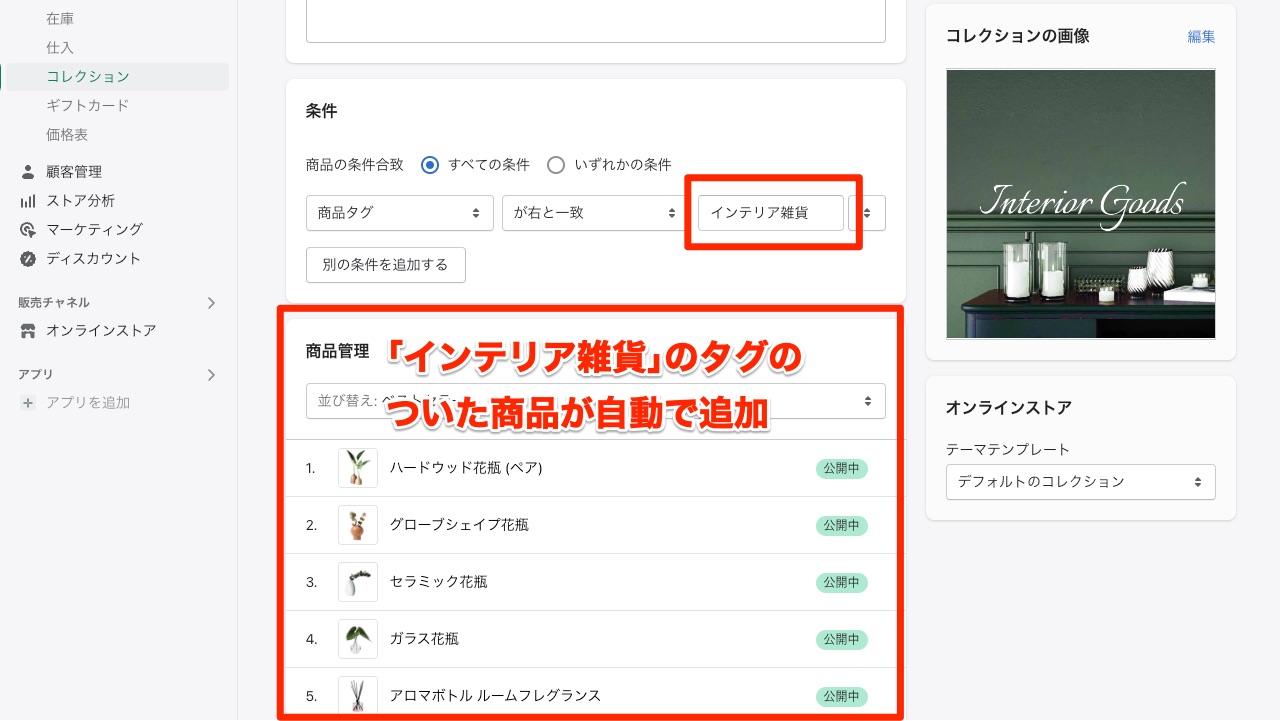Click the 公開中 badge for グローブシェイプ花瓶
Viewport: 1280px width, 721px height.
(841, 525)
